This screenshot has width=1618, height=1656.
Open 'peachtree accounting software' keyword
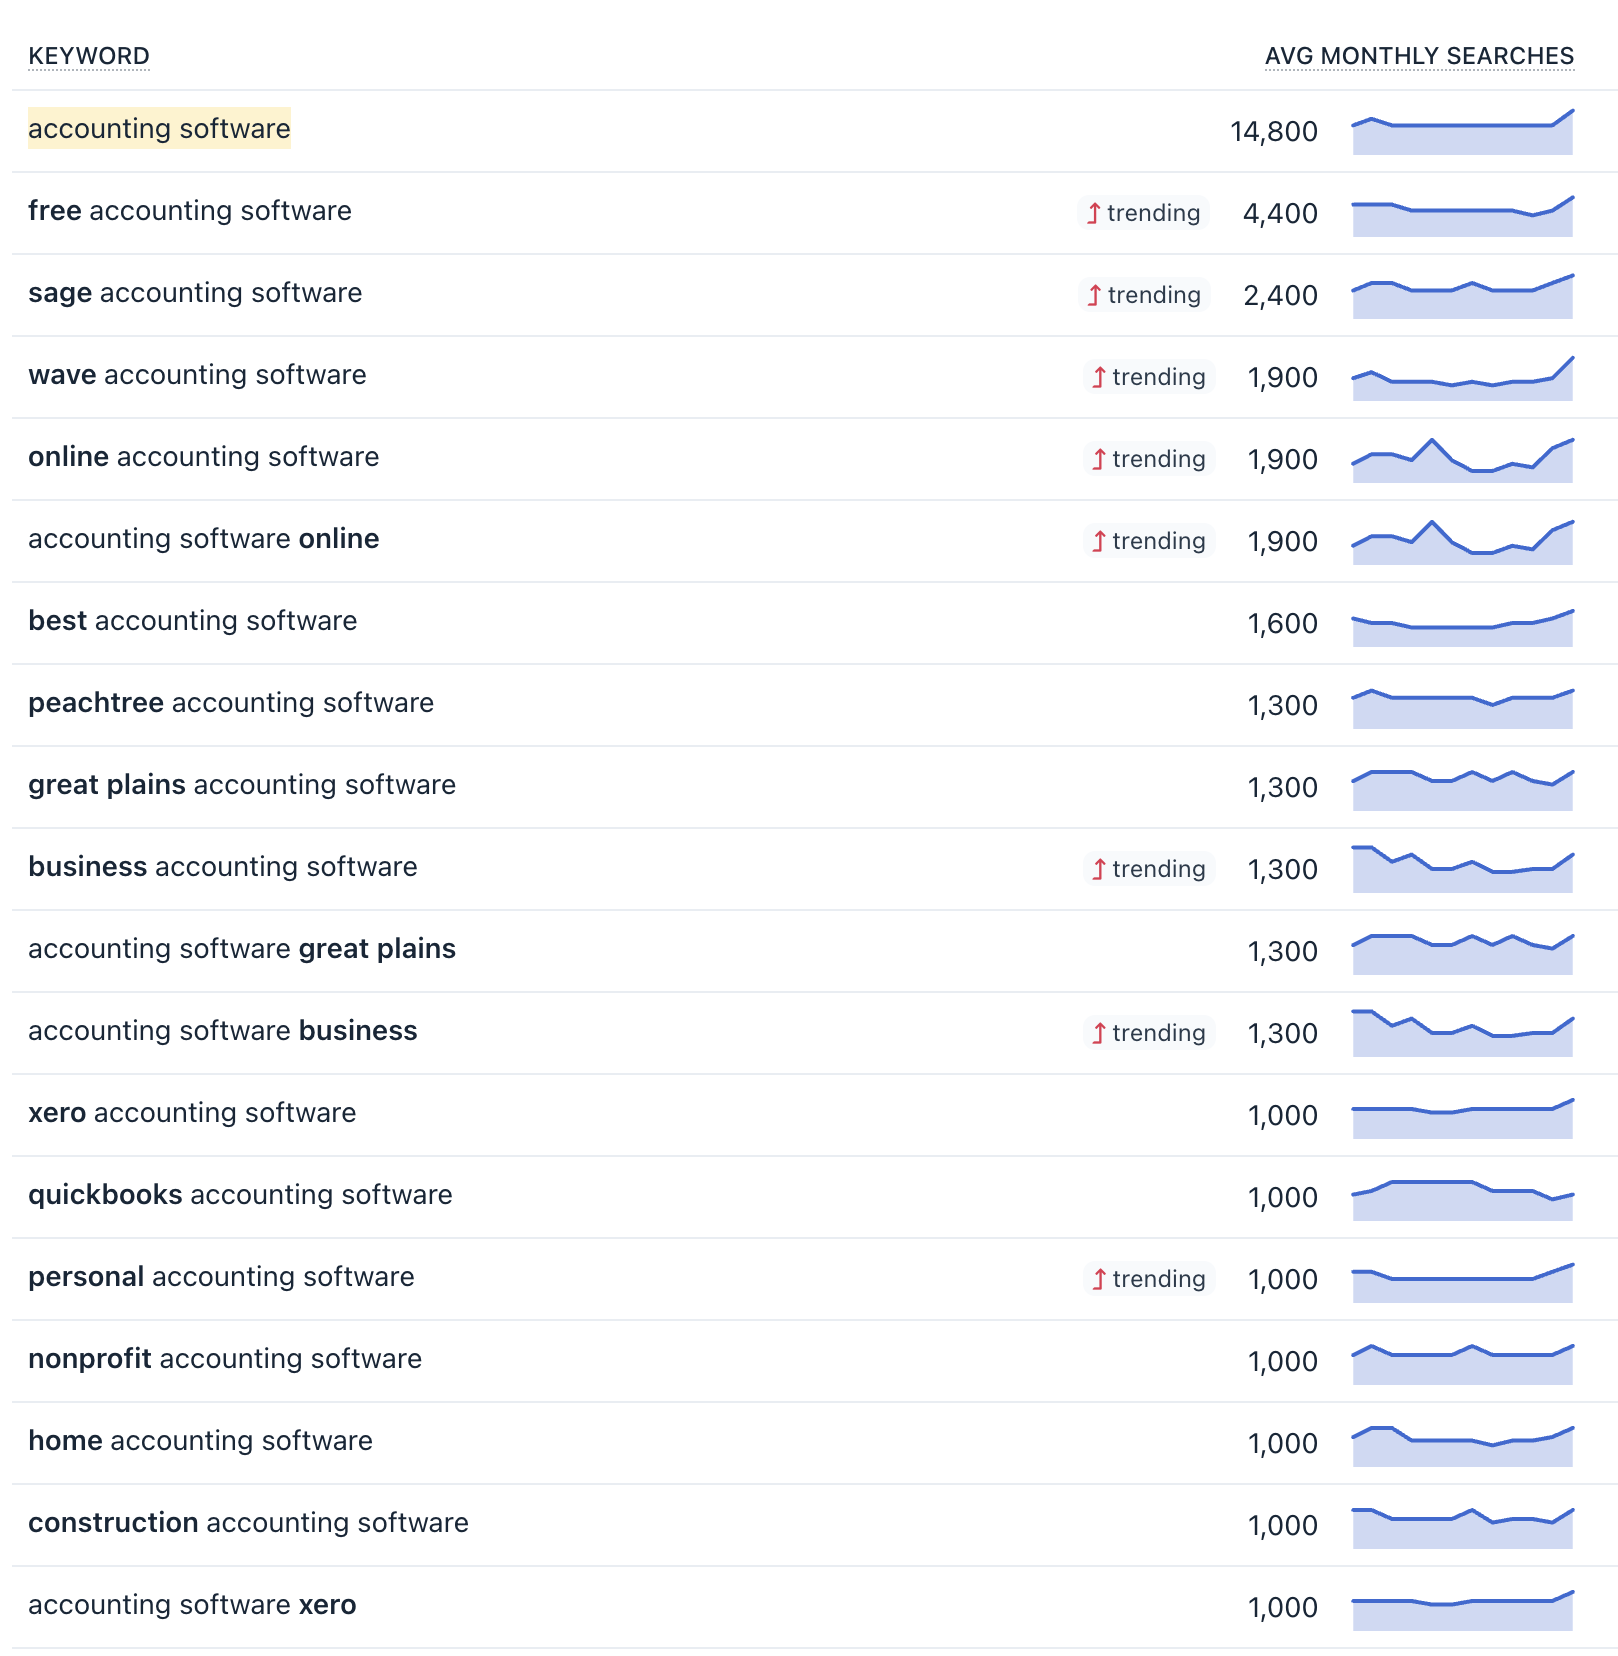(x=231, y=703)
